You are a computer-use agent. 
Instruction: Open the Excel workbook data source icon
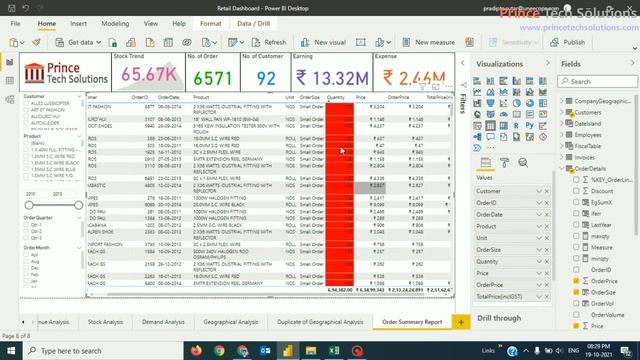[113, 42]
